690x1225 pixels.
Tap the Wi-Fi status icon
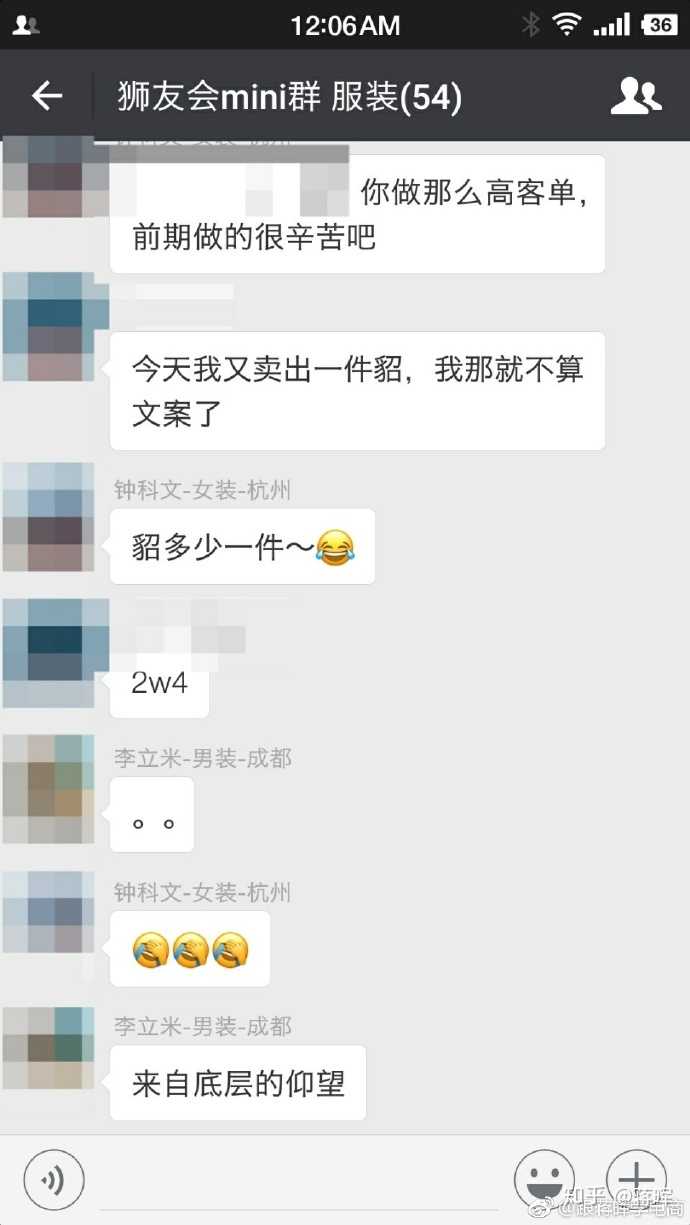567,25
